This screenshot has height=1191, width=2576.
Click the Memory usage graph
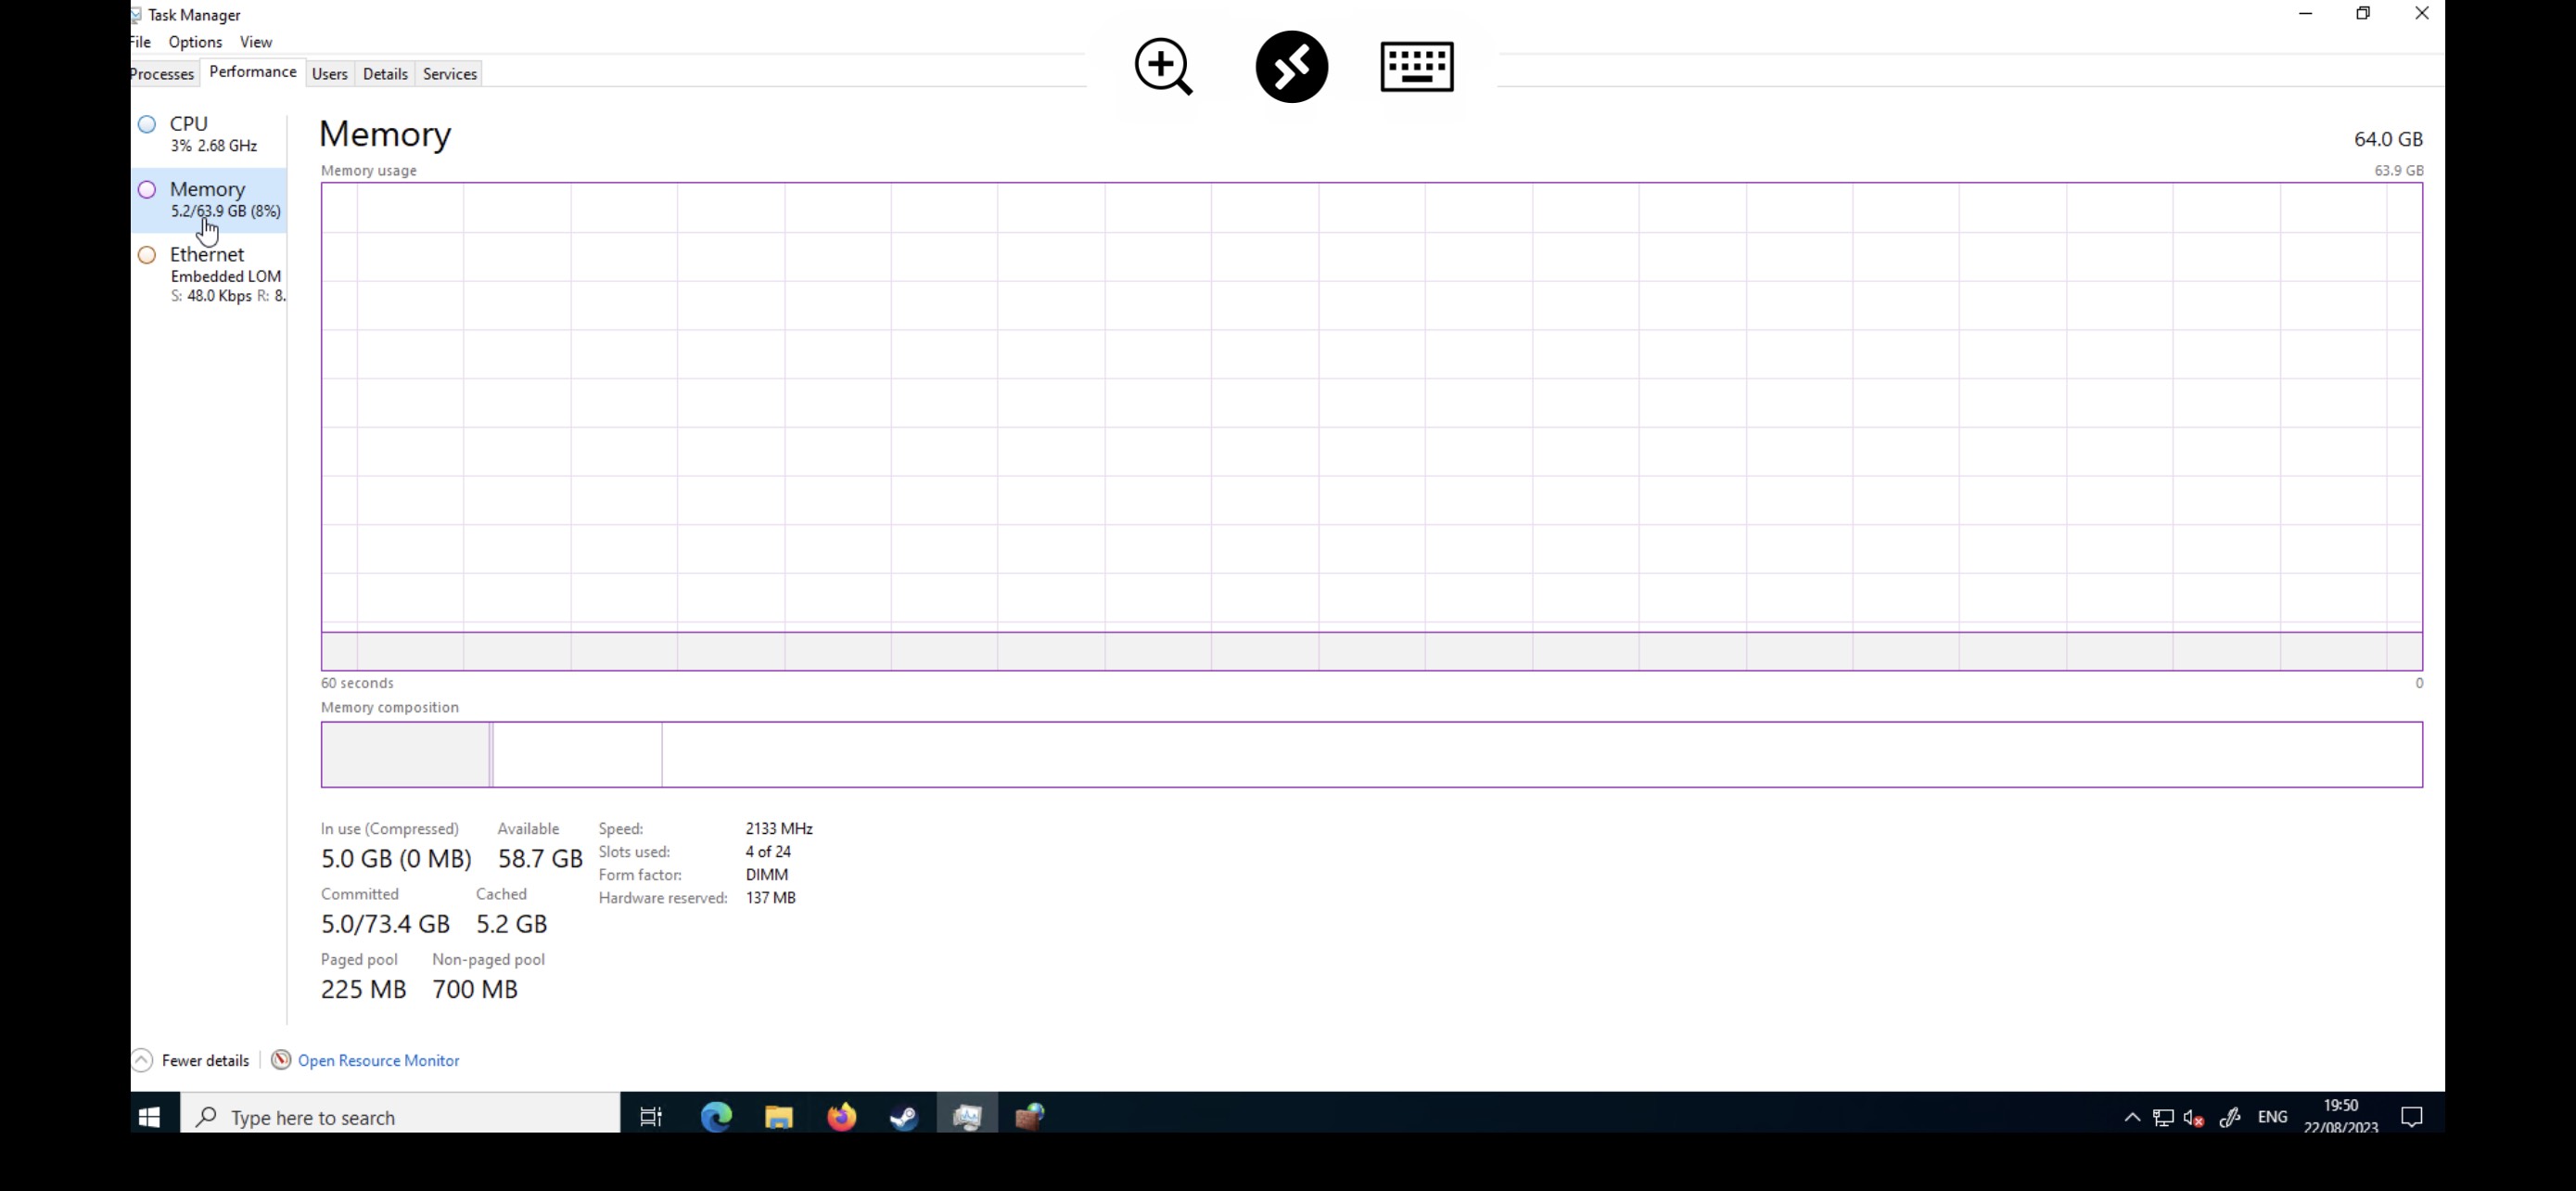click(x=1371, y=426)
